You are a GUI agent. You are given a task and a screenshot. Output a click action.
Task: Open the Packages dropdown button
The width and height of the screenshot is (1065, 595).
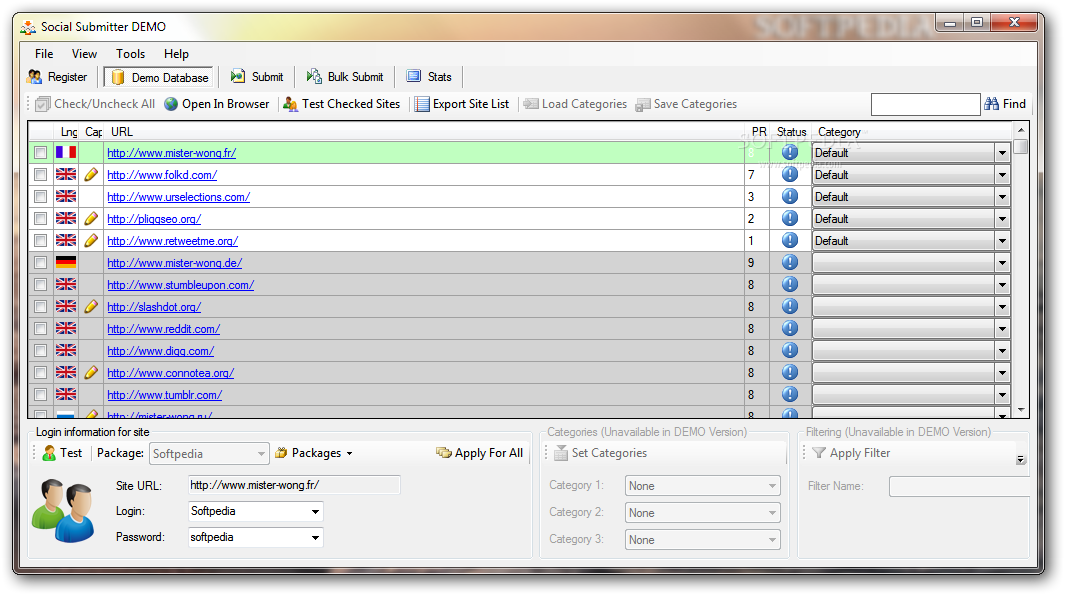(314, 453)
